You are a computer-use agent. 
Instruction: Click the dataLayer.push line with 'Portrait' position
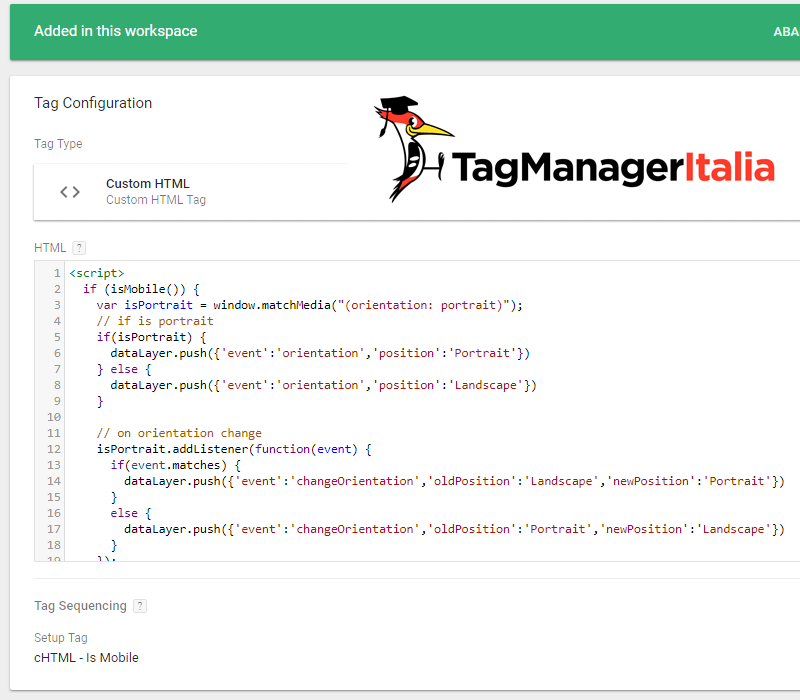[x=320, y=353]
